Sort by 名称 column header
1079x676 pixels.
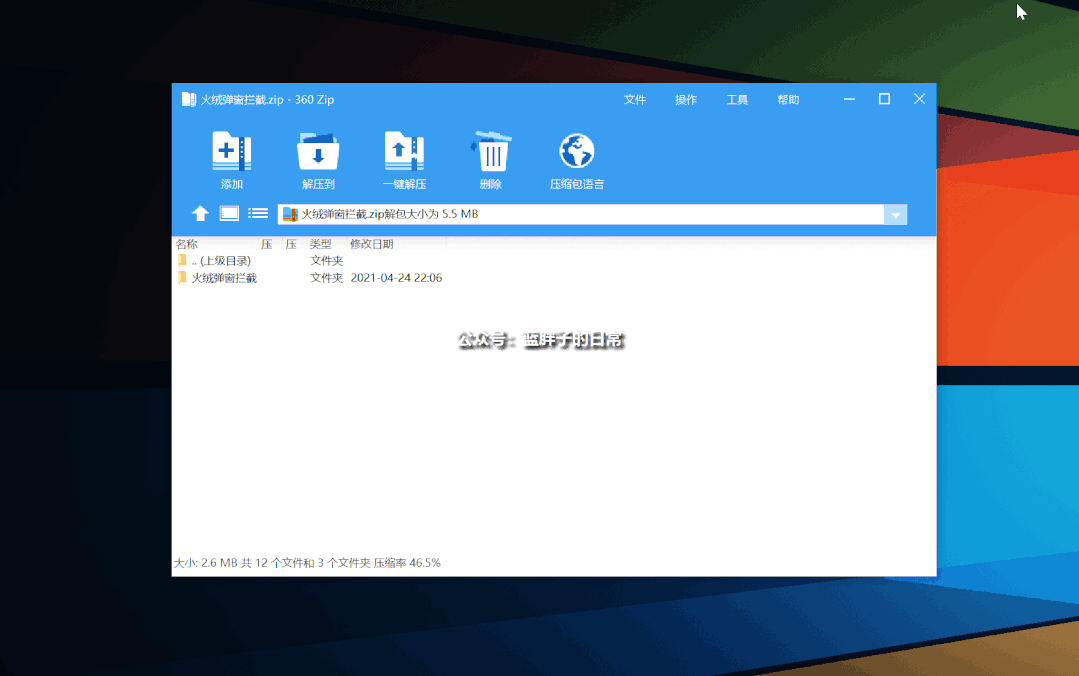tap(187, 244)
